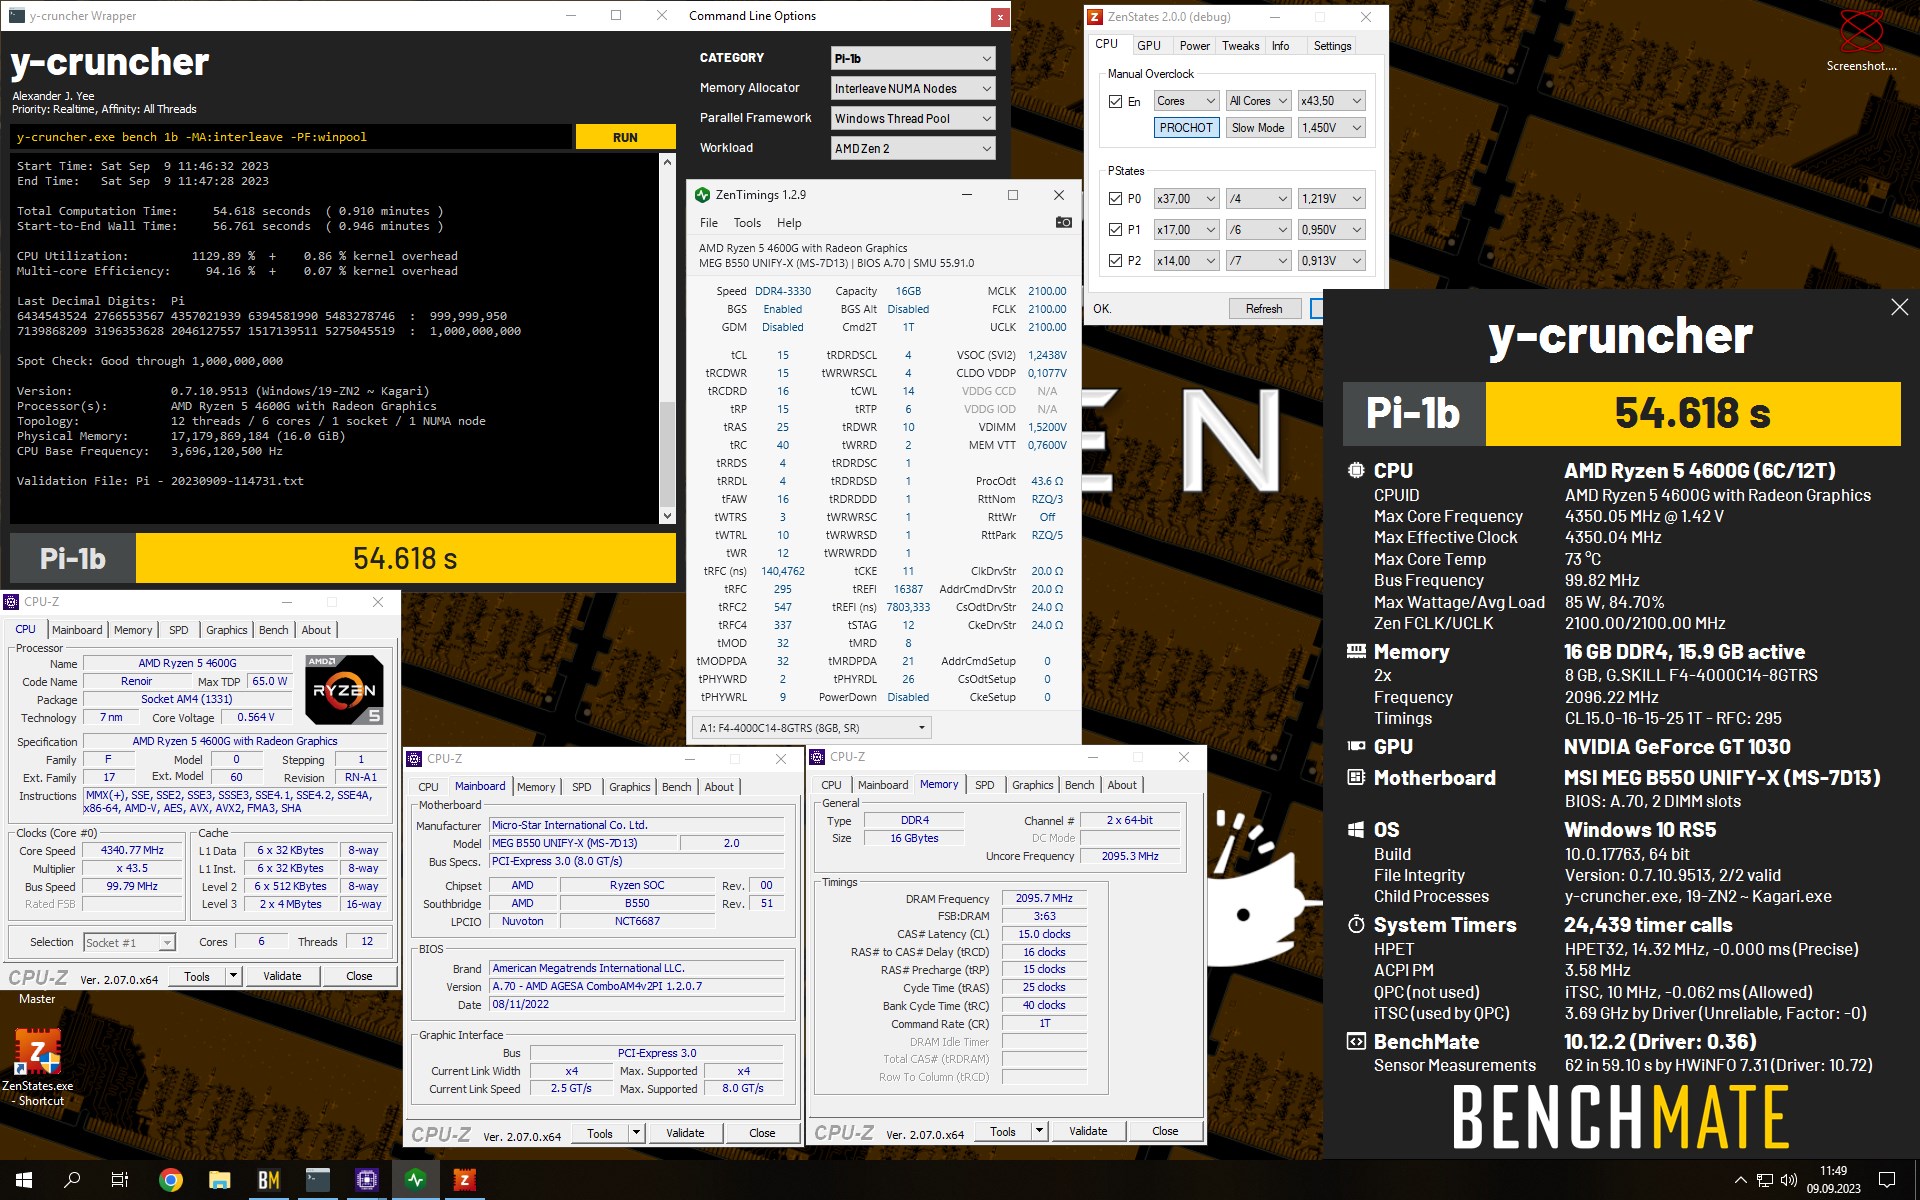Open the File menu in ZenTimings
This screenshot has height=1200, width=1920.
(x=709, y=223)
